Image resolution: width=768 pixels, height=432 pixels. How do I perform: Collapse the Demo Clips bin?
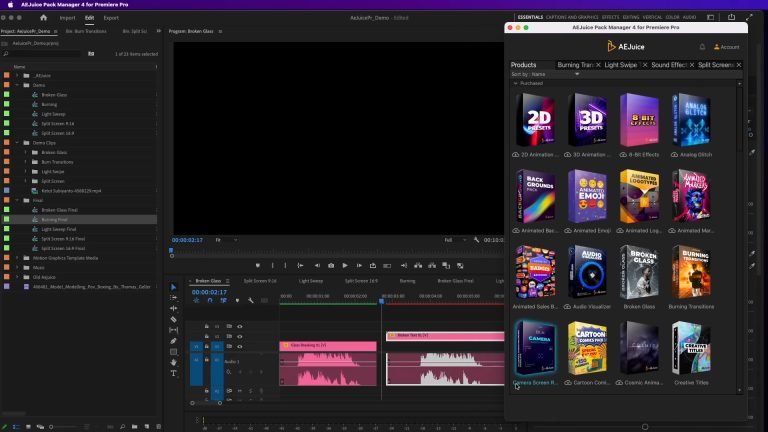pyautogui.click(x=17, y=143)
